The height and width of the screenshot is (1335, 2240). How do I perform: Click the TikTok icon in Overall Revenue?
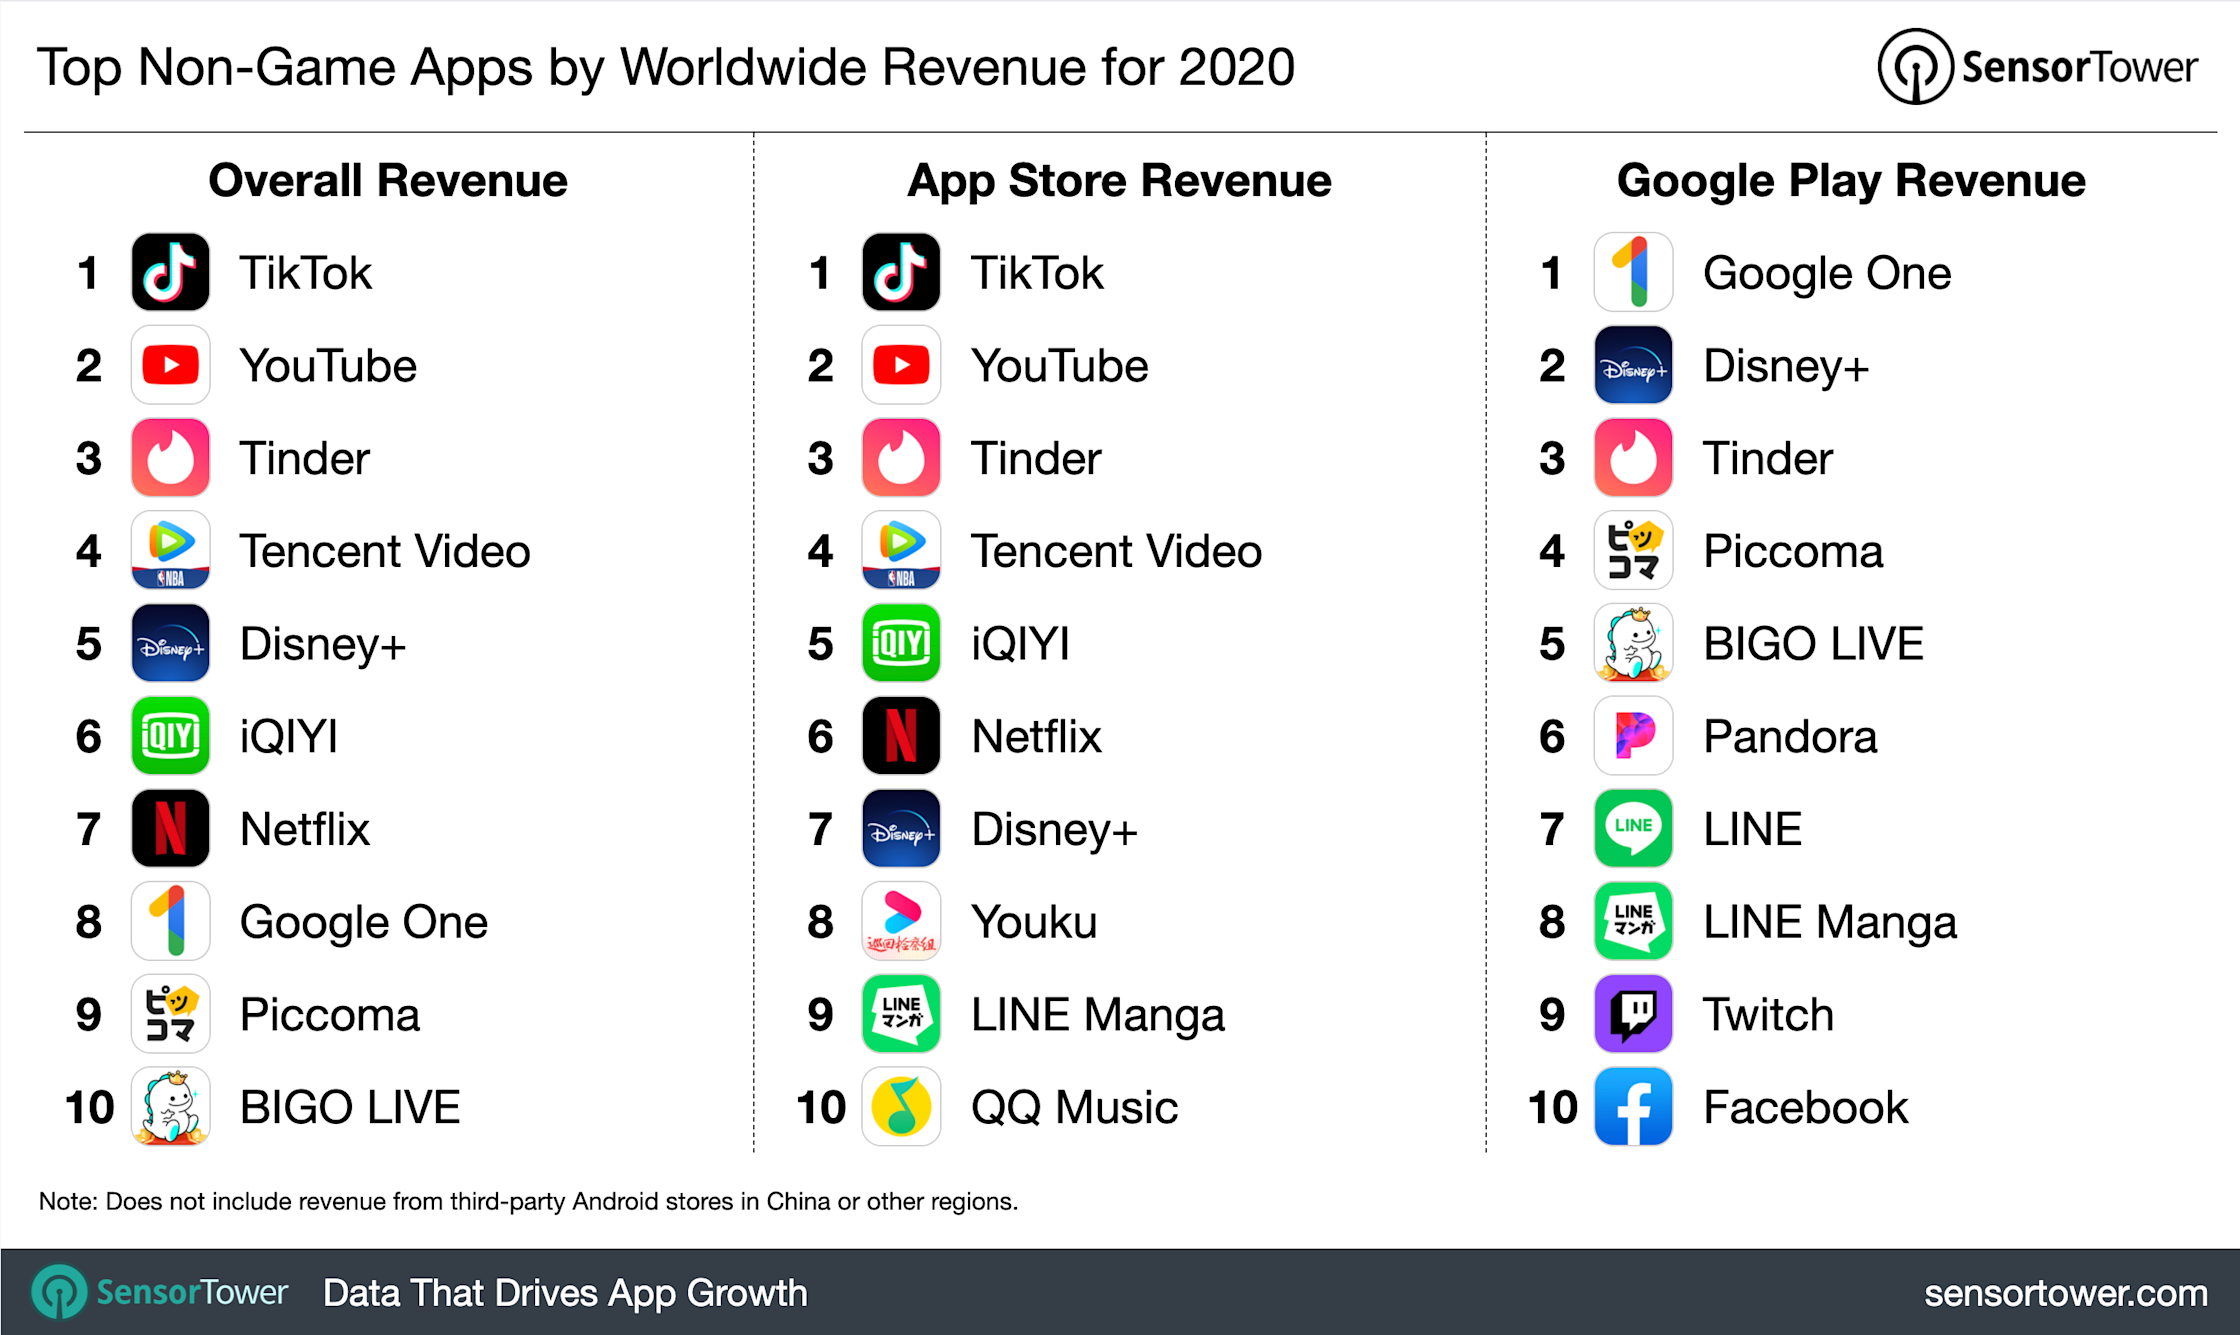[x=170, y=271]
